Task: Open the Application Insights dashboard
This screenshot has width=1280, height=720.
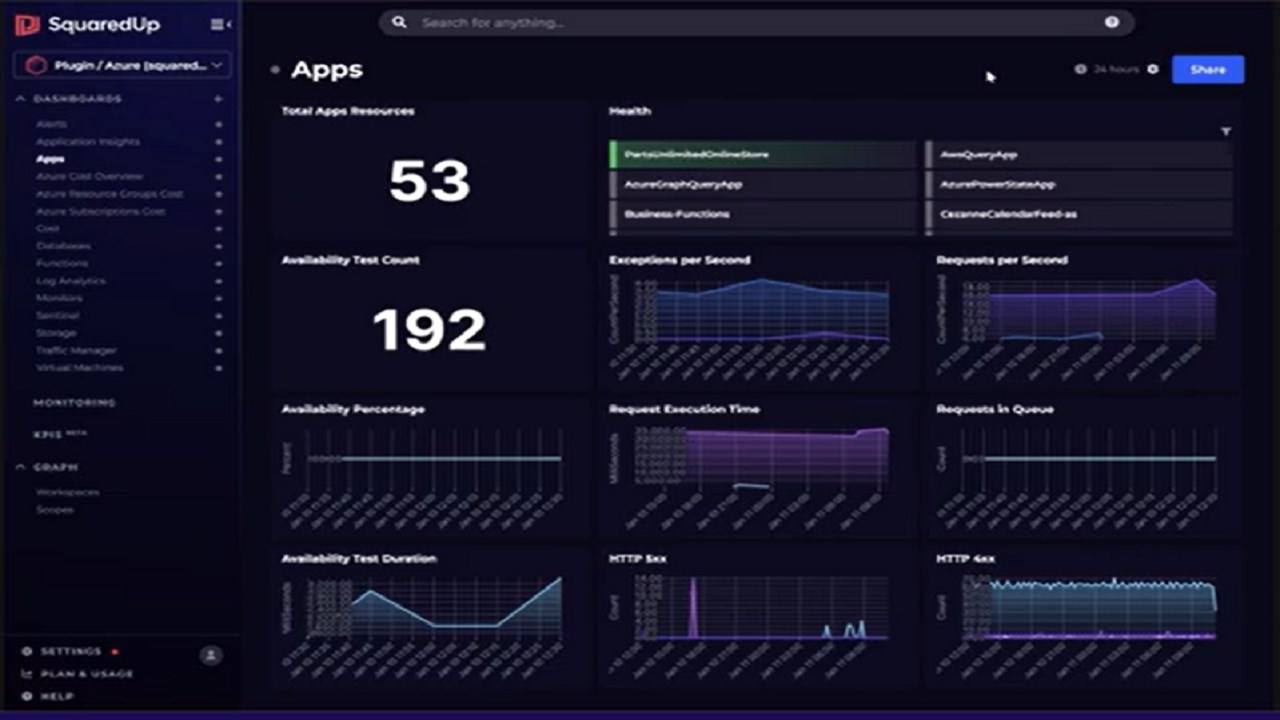Action: tap(88, 142)
